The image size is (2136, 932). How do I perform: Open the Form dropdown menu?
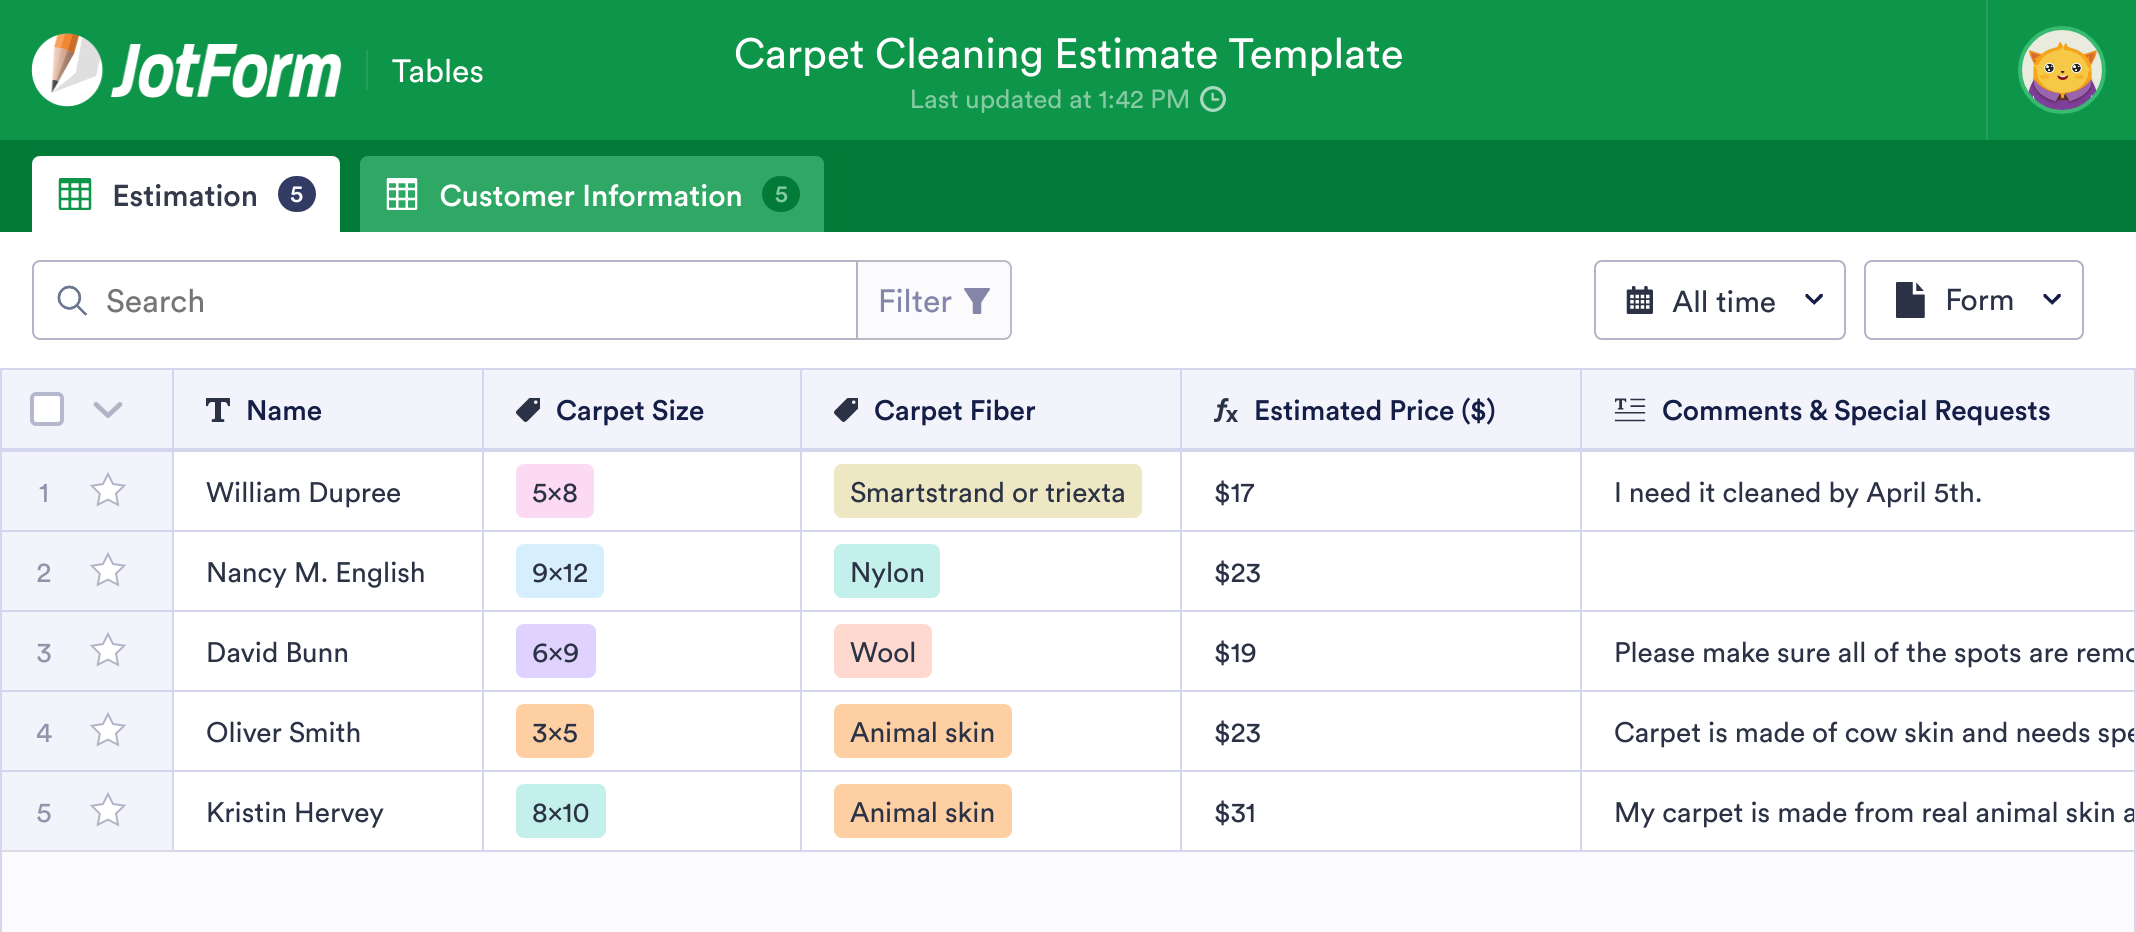(x=1973, y=300)
